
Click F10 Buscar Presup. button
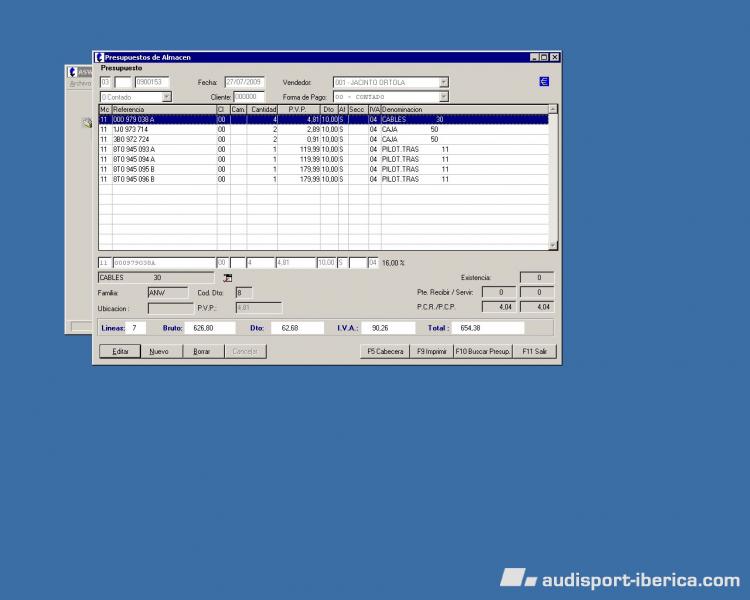(x=482, y=352)
